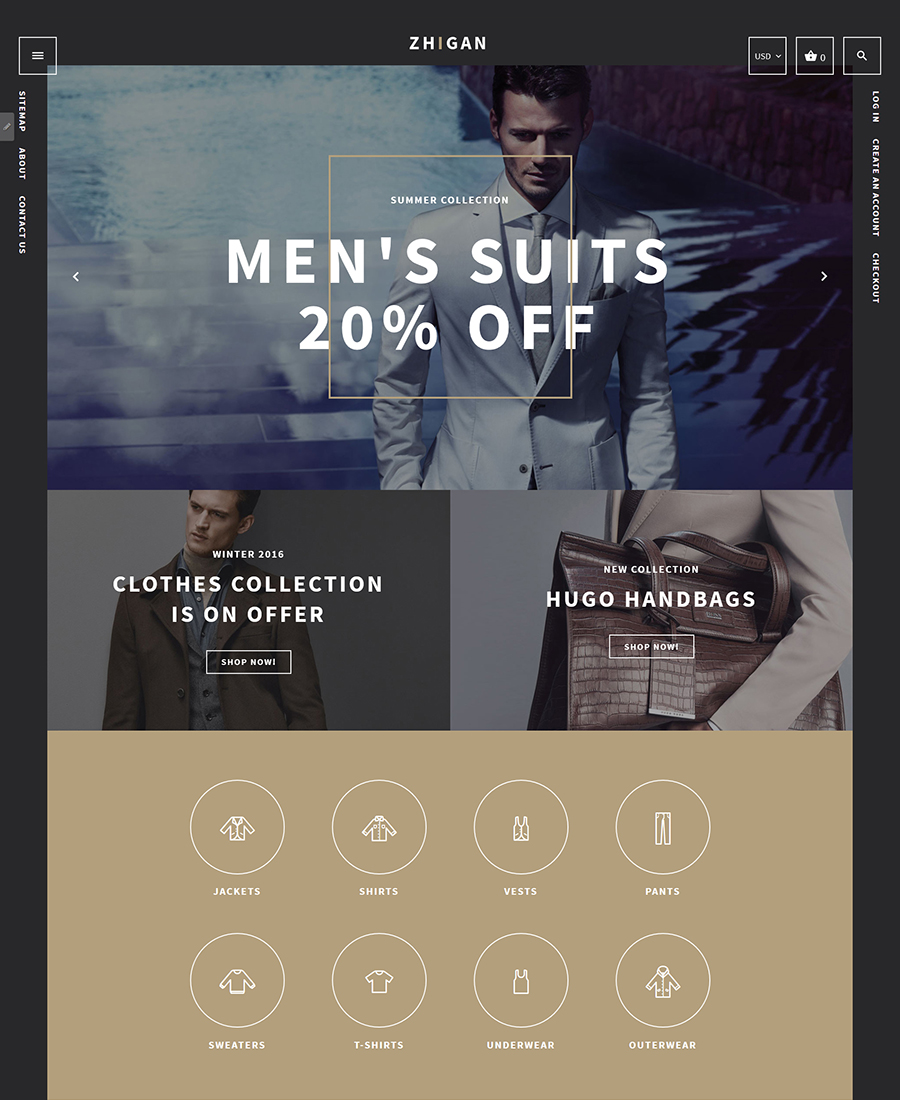
Task: Open the Sitemap vertical link
Action: click(x=22, y=111)
